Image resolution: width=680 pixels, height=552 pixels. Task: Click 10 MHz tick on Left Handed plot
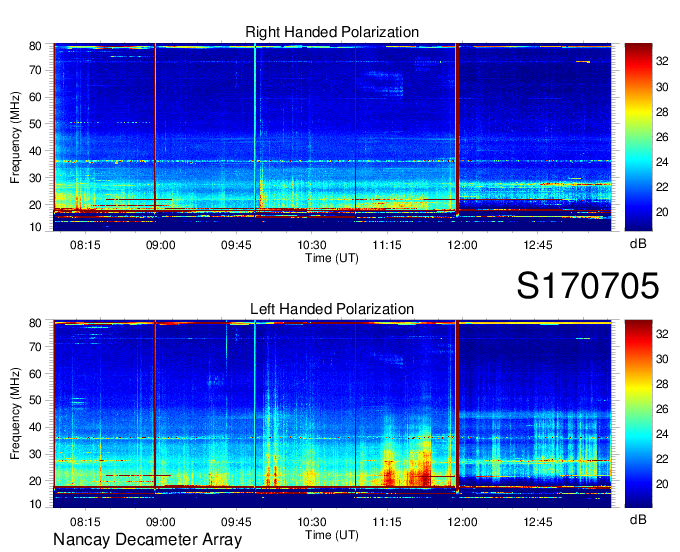(35, 504)
